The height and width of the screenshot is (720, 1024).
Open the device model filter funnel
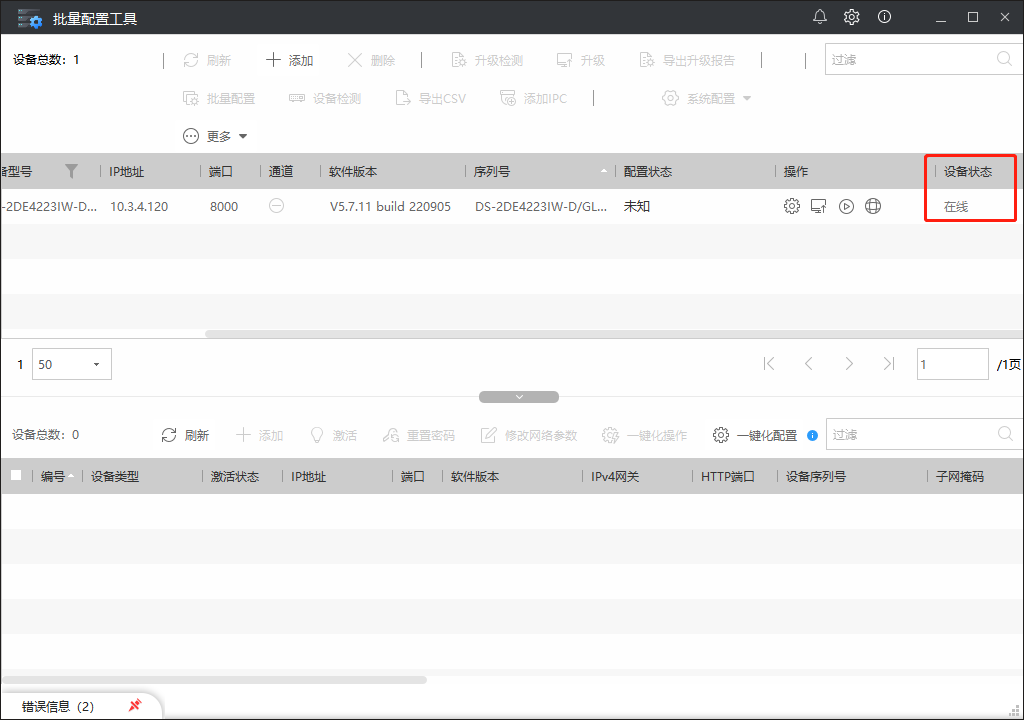72,171
